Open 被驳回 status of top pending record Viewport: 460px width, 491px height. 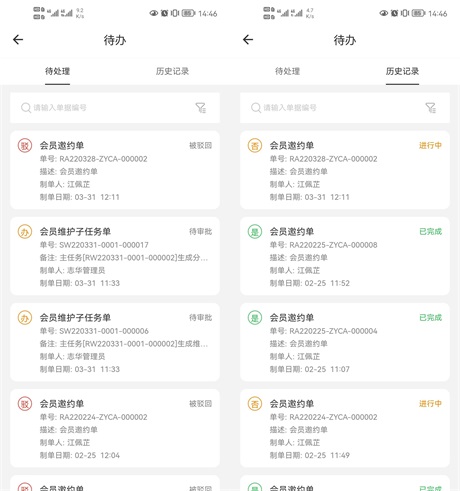201,145
